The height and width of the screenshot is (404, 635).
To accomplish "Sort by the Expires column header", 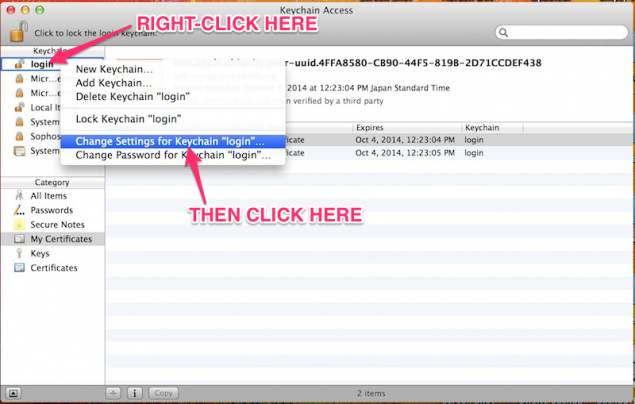I will [407, 128].
